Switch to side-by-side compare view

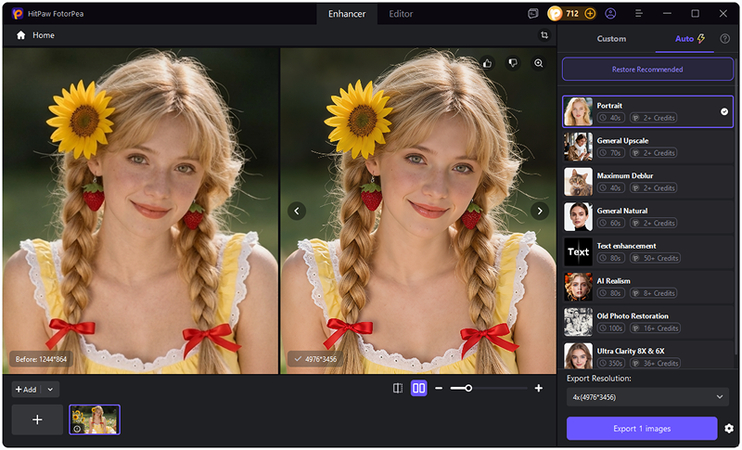click(x=419, y=388)
